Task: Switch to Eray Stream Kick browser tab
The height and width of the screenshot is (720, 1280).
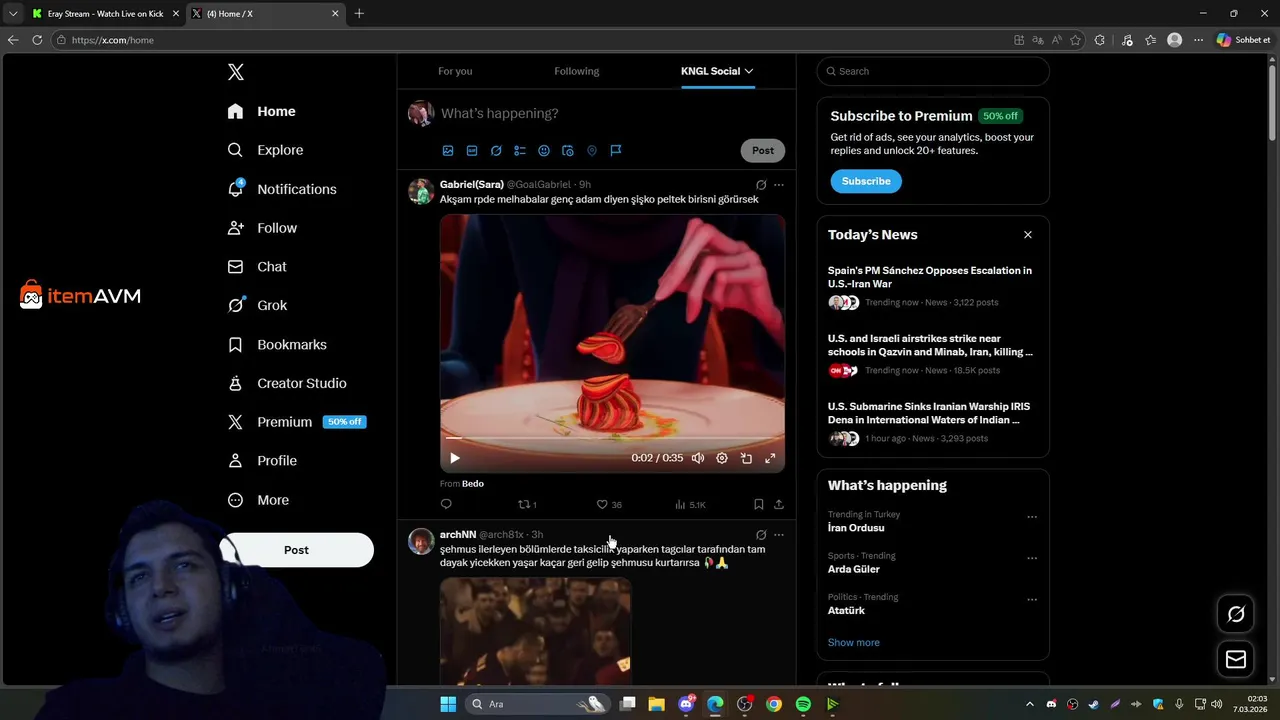Action: (x=105, y=14)
